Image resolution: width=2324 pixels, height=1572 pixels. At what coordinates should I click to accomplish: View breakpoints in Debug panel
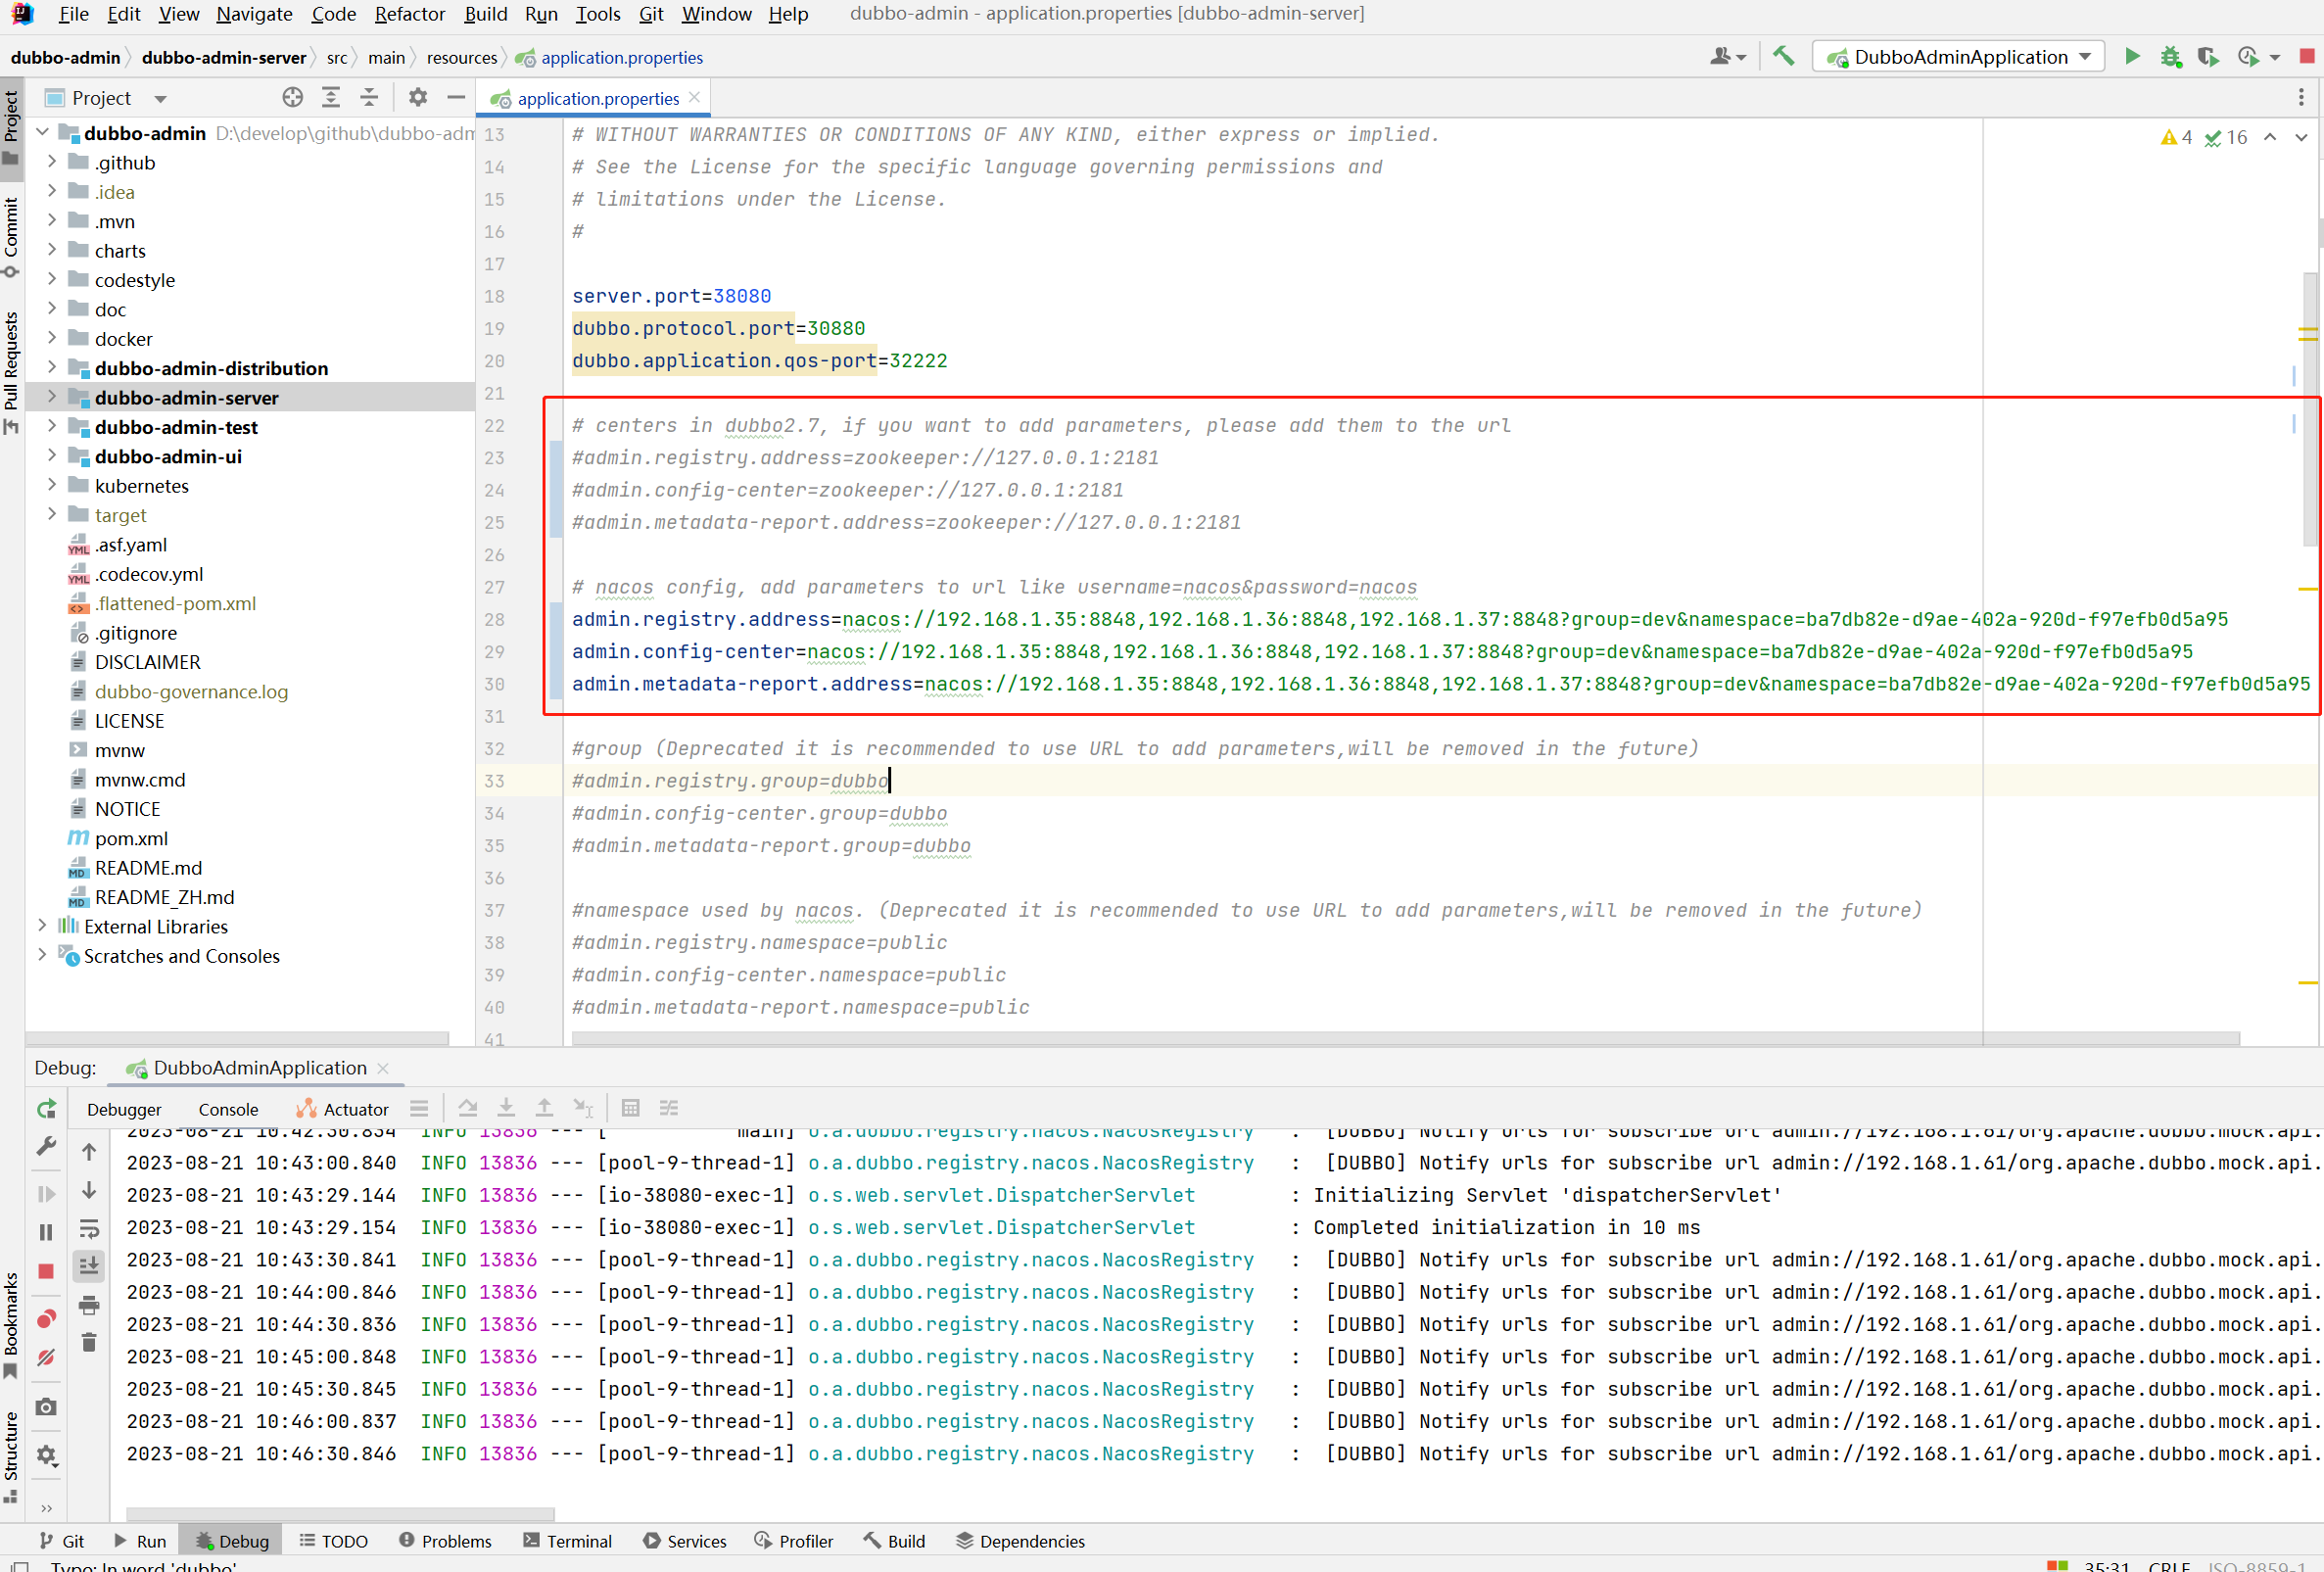(46, 1319)
